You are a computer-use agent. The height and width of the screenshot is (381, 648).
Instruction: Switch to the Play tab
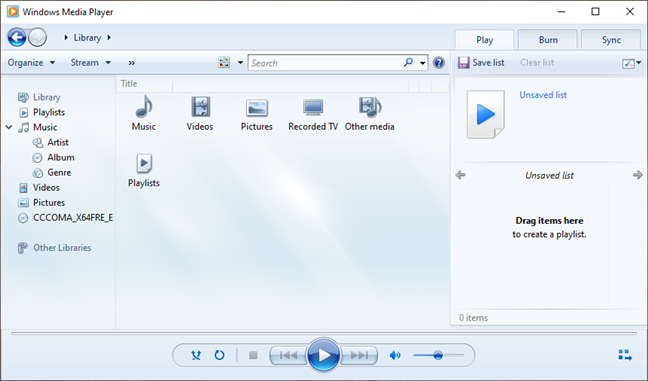pos(484,40)
